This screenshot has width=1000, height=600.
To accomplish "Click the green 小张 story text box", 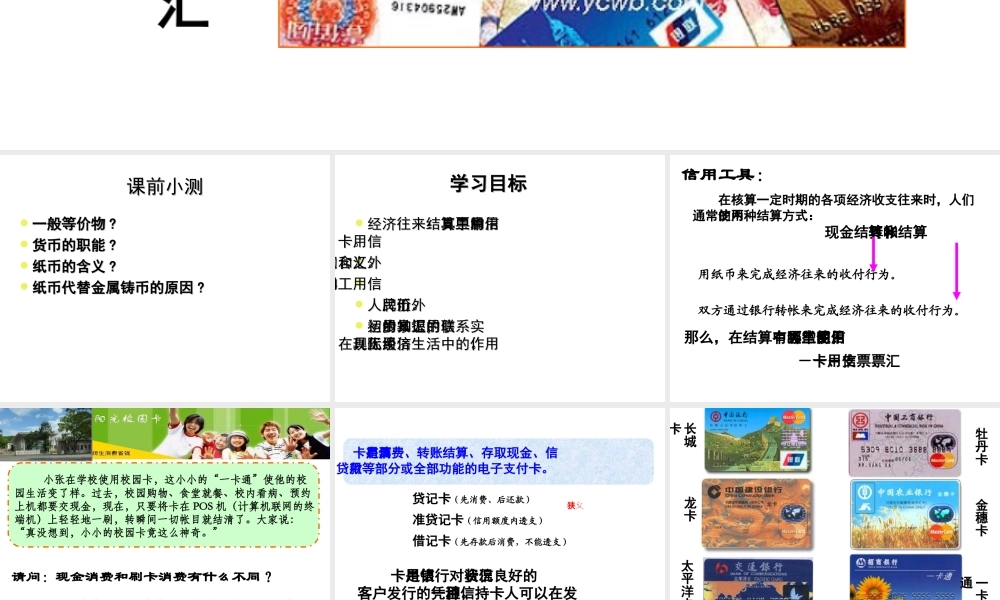I will click(x=164, y=505).
